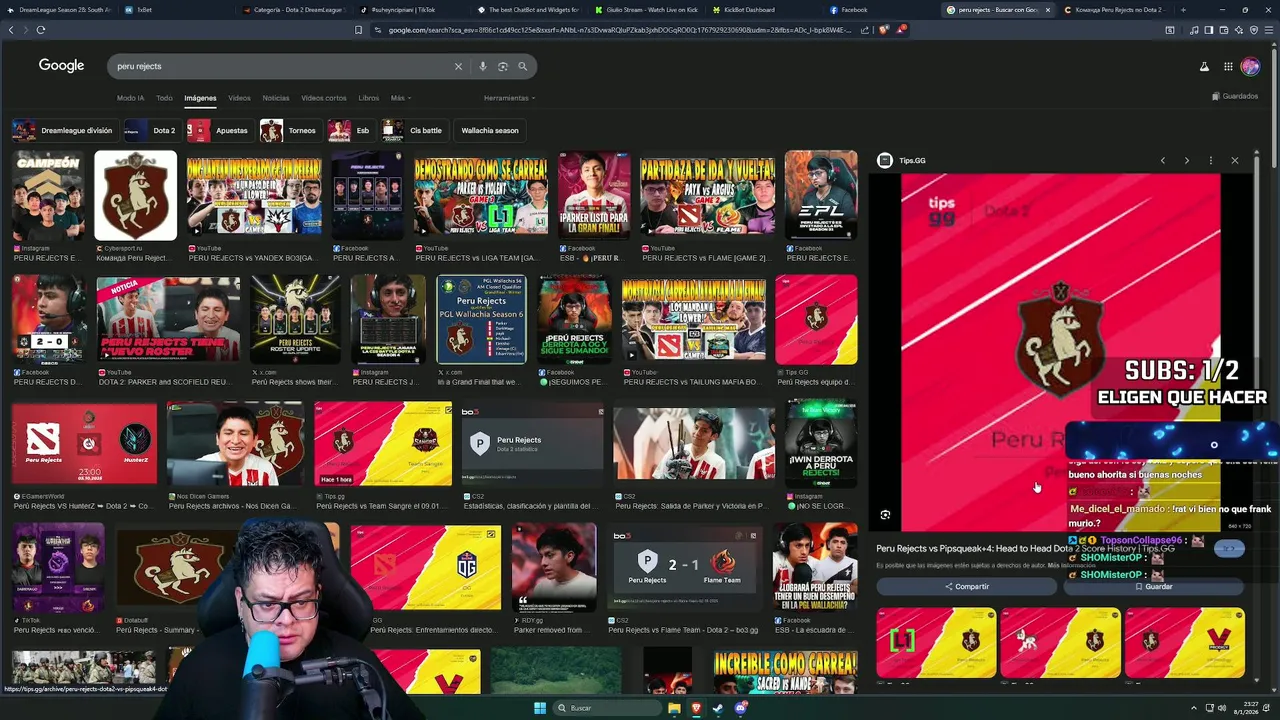Screen dimensions: 1280x720
Task: Open PERU REJECTS vs YANDEX thumbnail
Action: click(254, 196)
